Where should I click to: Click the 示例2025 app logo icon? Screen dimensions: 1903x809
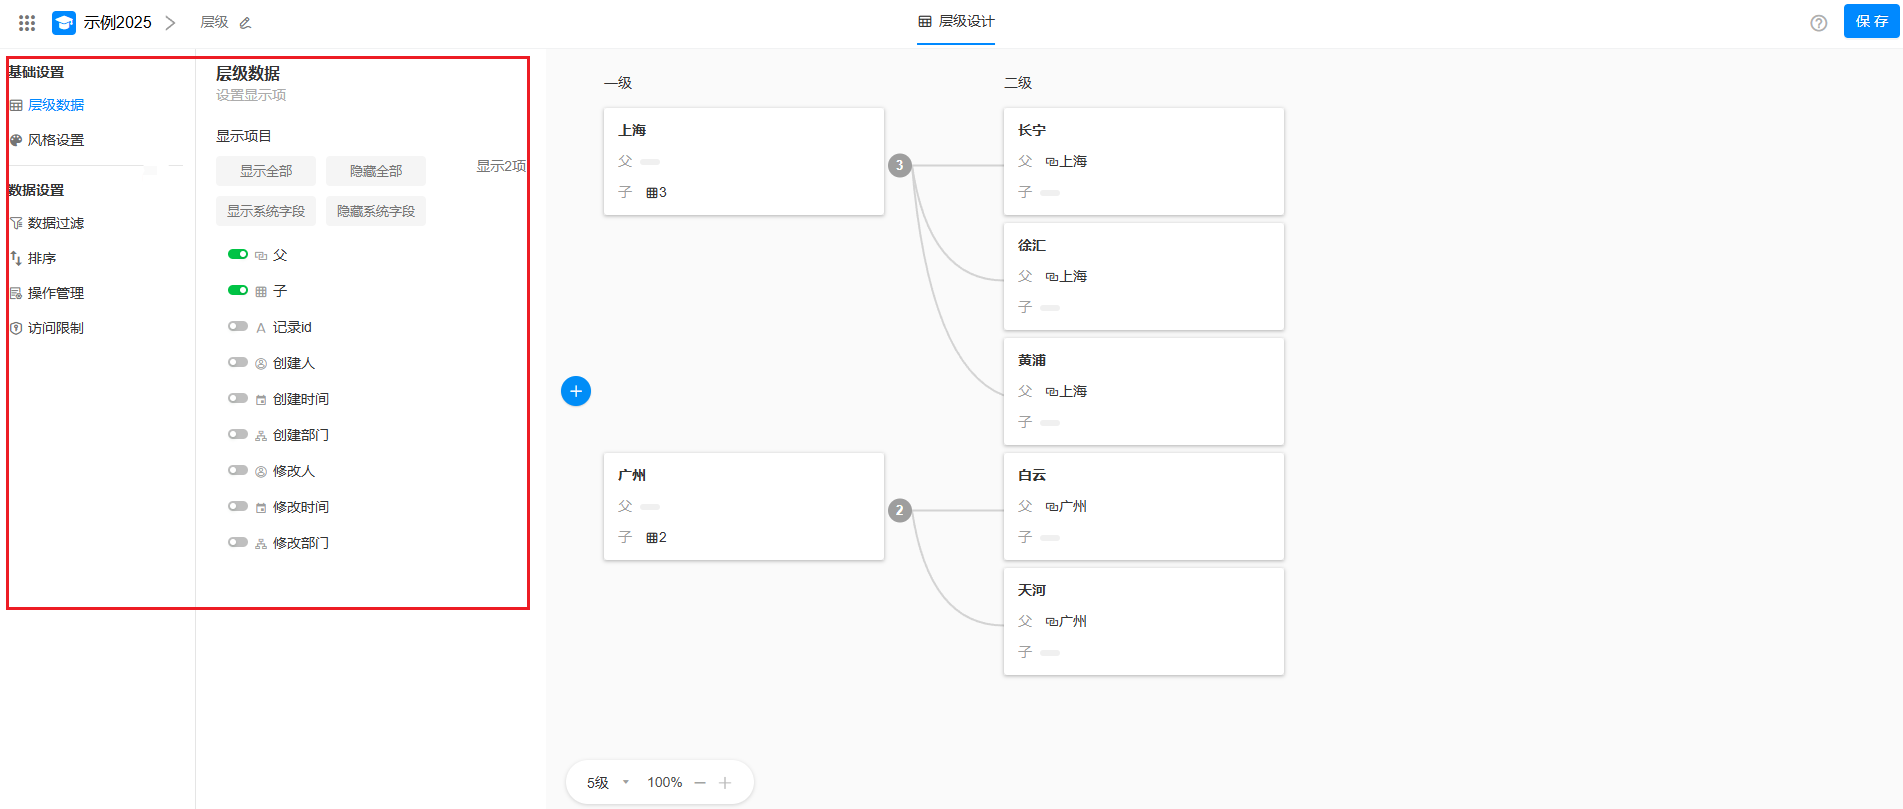64,22
